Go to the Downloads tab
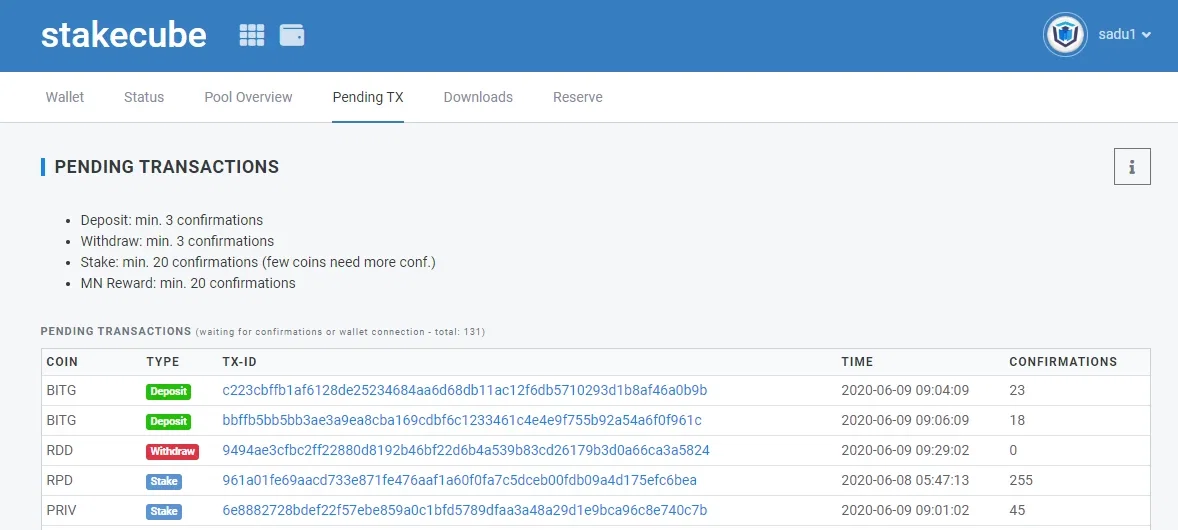This screenshot has width=1178, height=530. (x=479, y=97)
